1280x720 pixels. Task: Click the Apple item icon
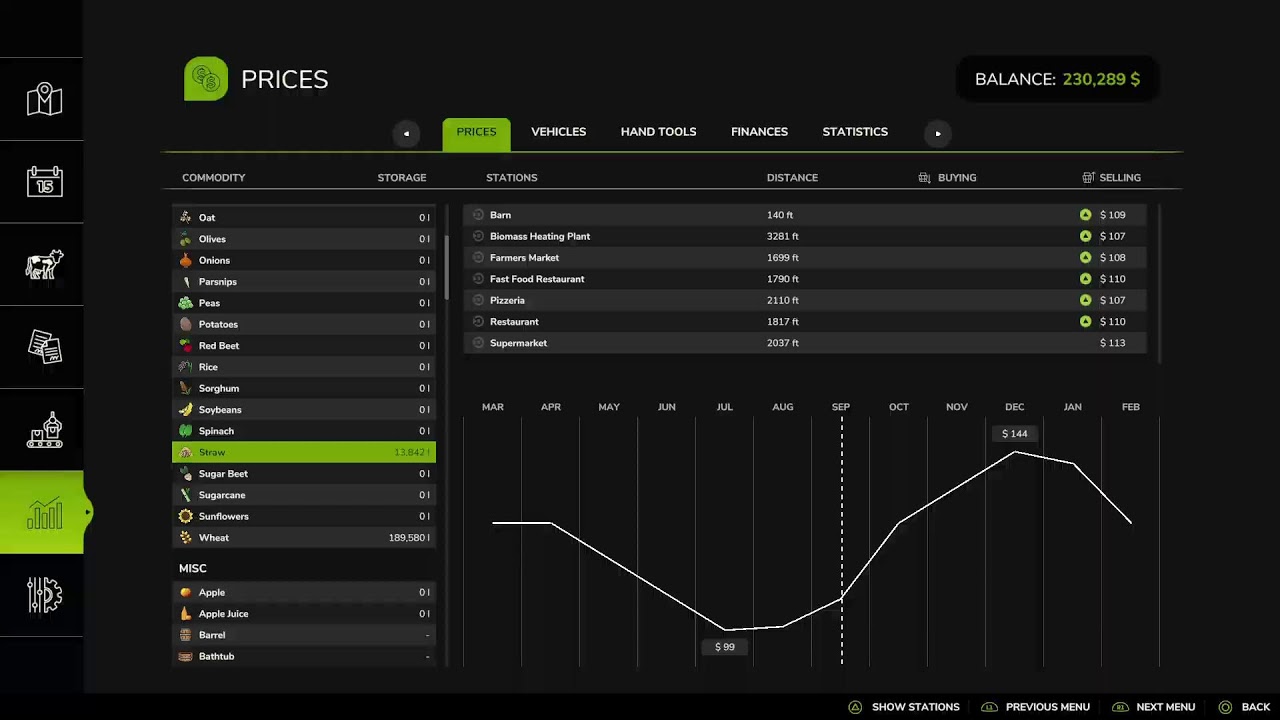185,592
